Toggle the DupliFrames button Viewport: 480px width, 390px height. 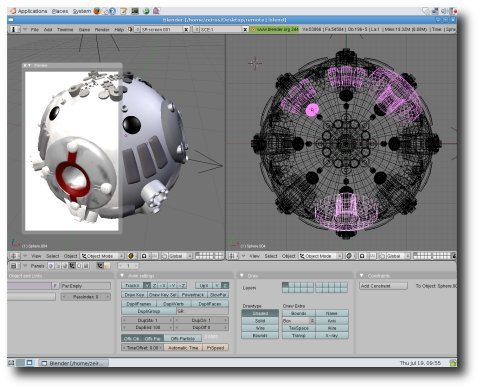[x=139, y=304]
